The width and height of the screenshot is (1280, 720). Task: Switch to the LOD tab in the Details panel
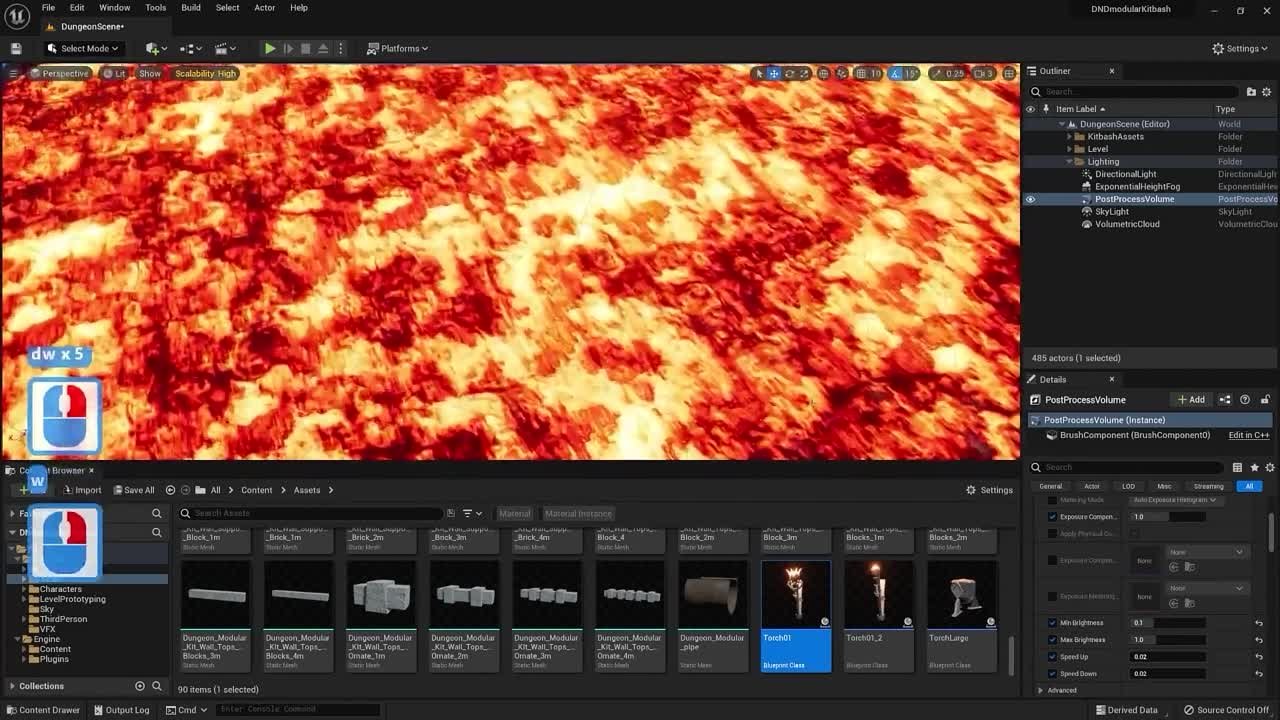click(1128, 486)
